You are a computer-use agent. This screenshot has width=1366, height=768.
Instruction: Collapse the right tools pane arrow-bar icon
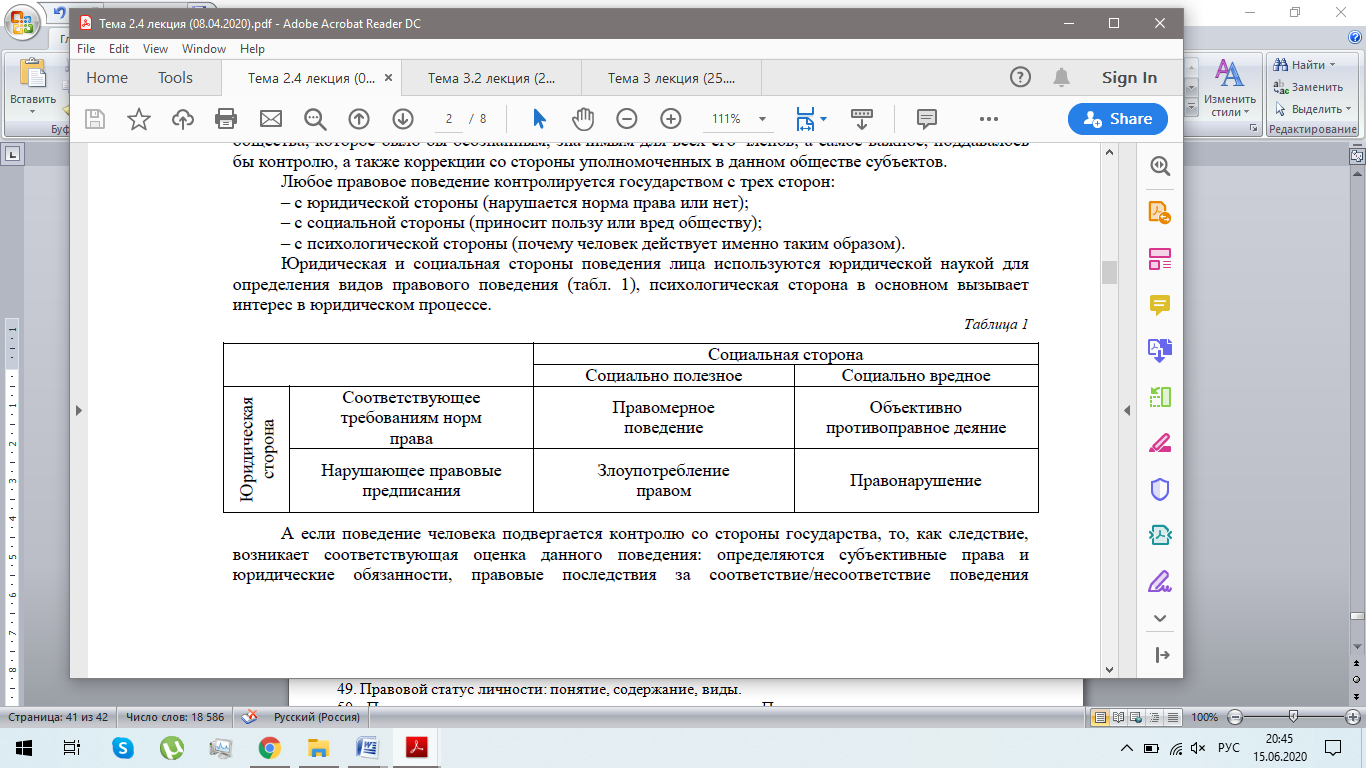point(1160,655)
